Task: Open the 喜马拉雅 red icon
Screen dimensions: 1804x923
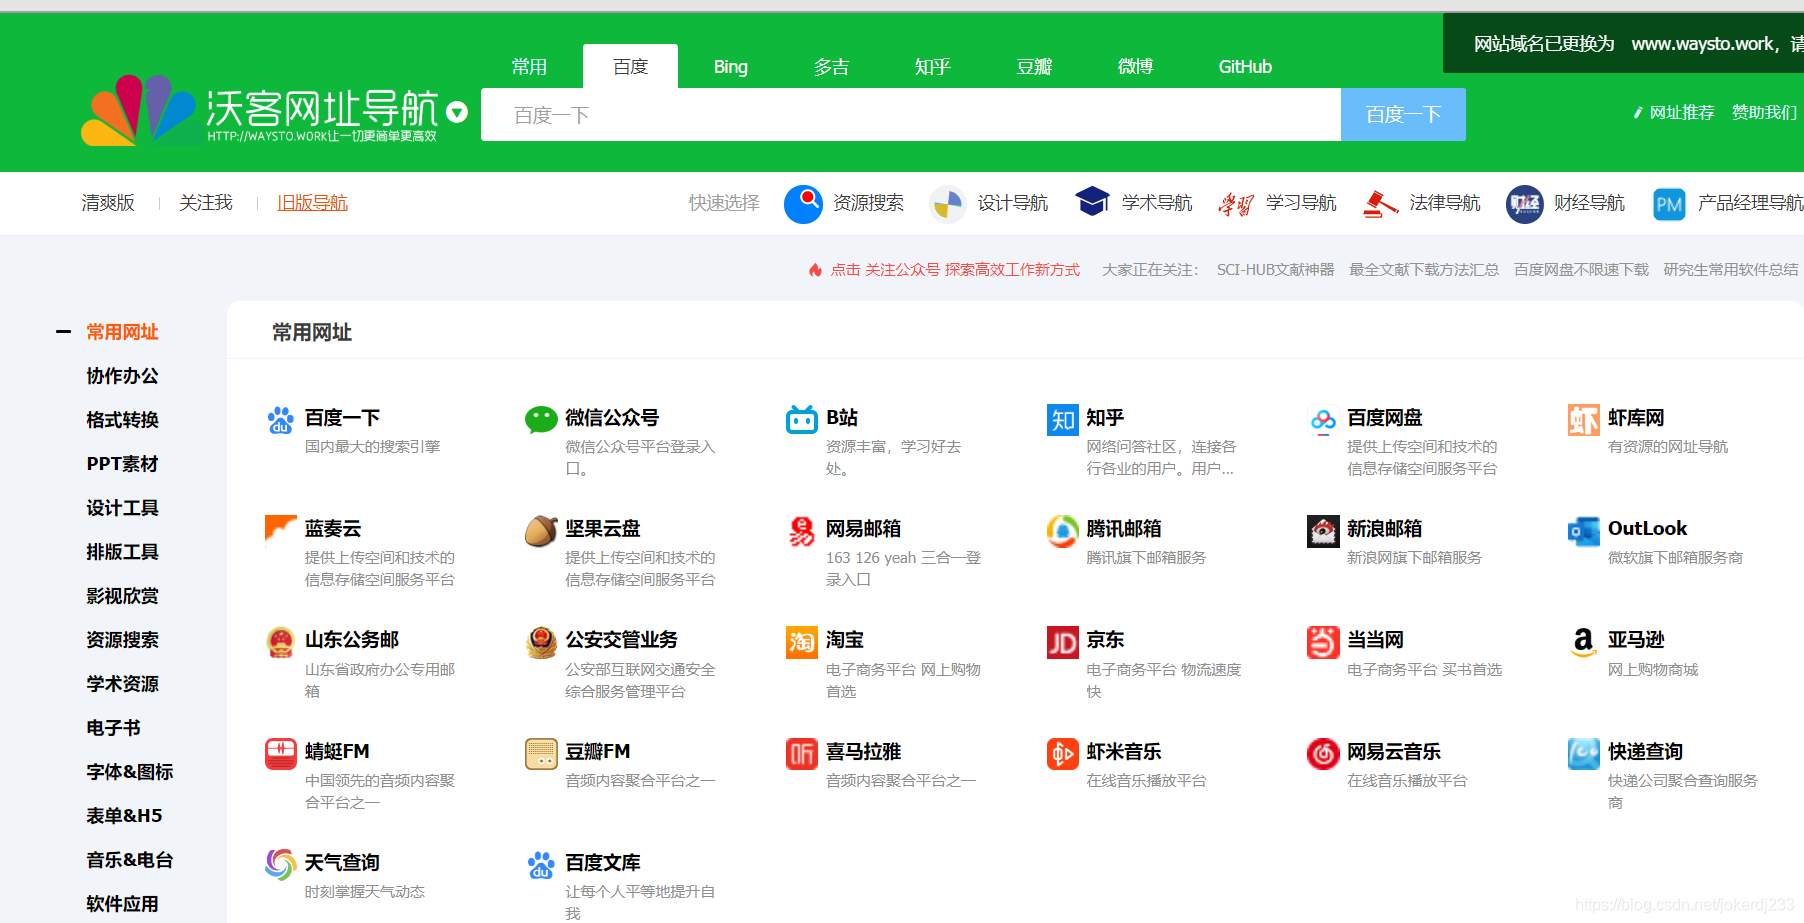Action: click(x=802, y=753)
